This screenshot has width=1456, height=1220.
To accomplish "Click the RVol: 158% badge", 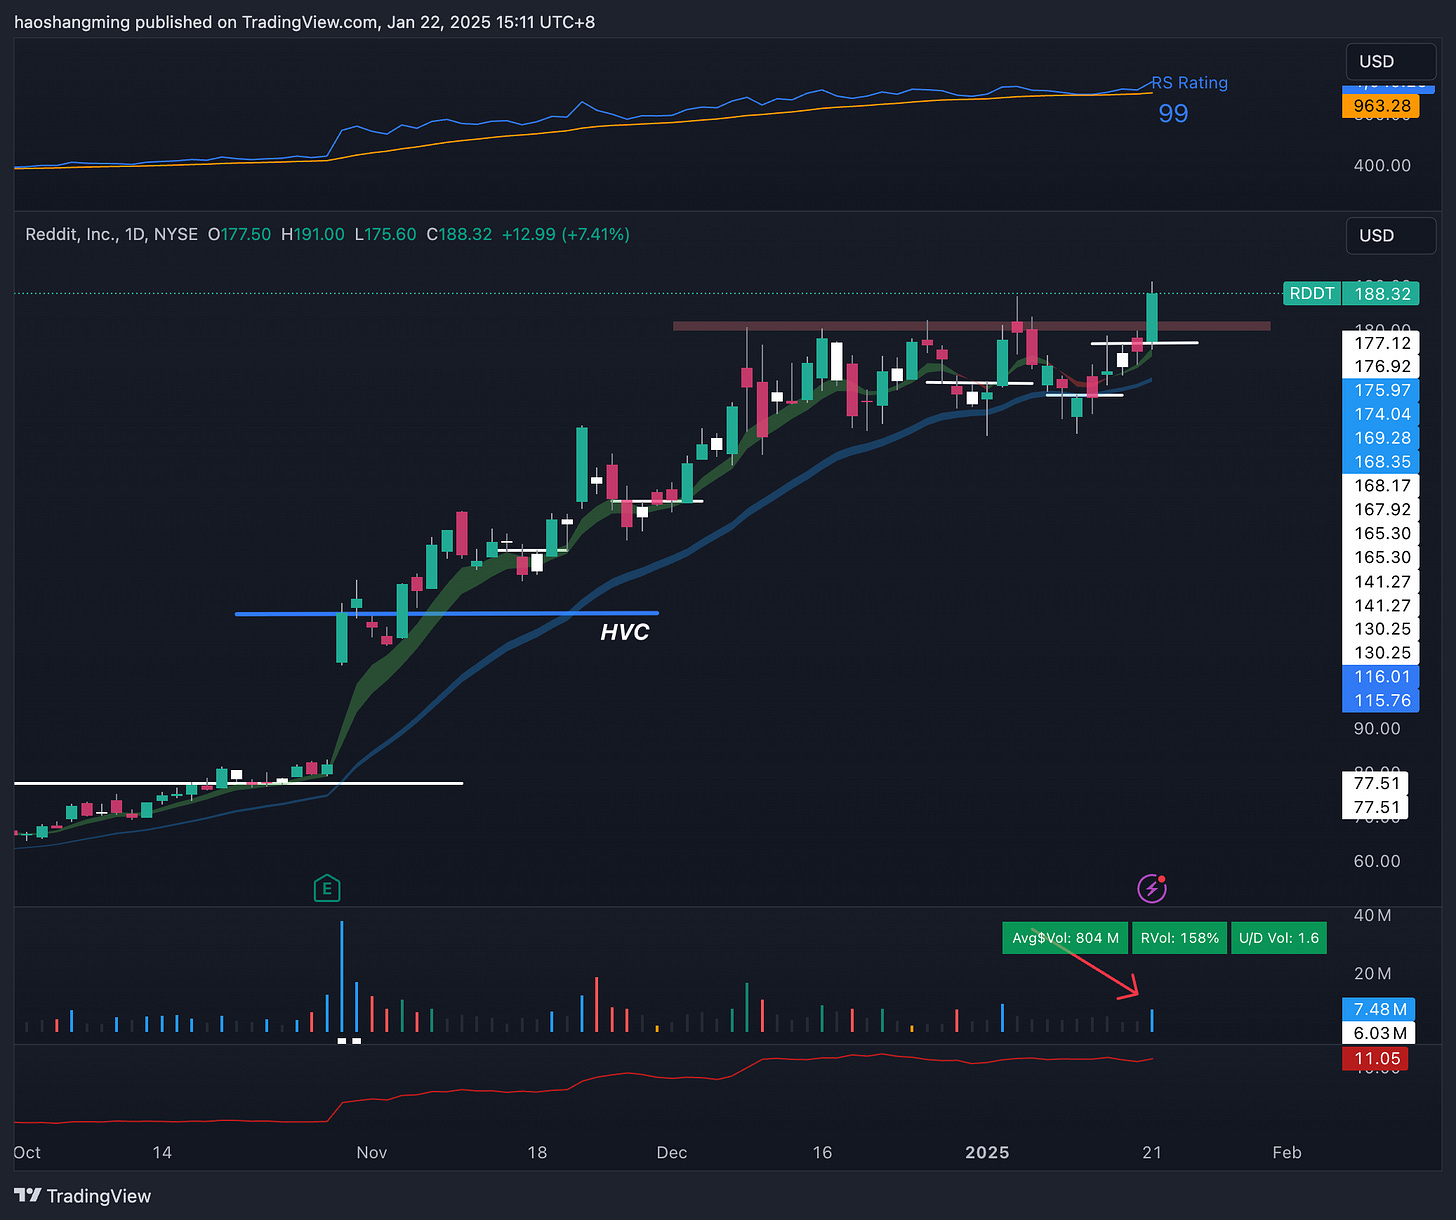I will [1180, 938].
